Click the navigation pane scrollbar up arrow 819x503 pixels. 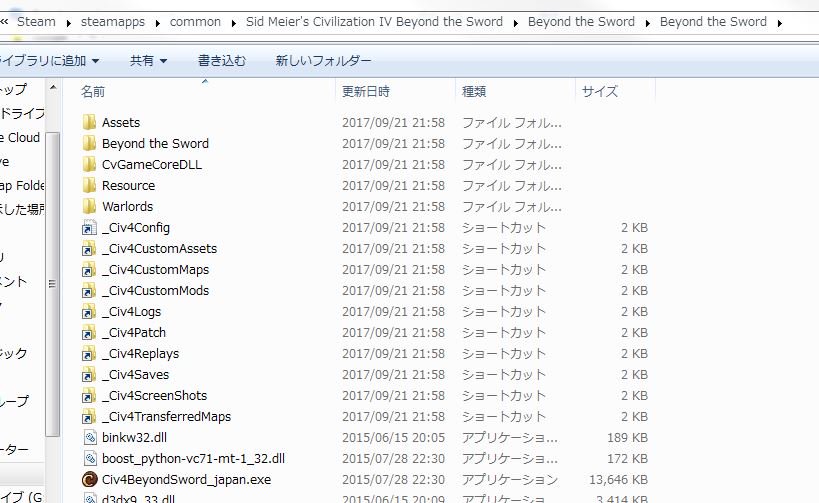tap(53, 88)
